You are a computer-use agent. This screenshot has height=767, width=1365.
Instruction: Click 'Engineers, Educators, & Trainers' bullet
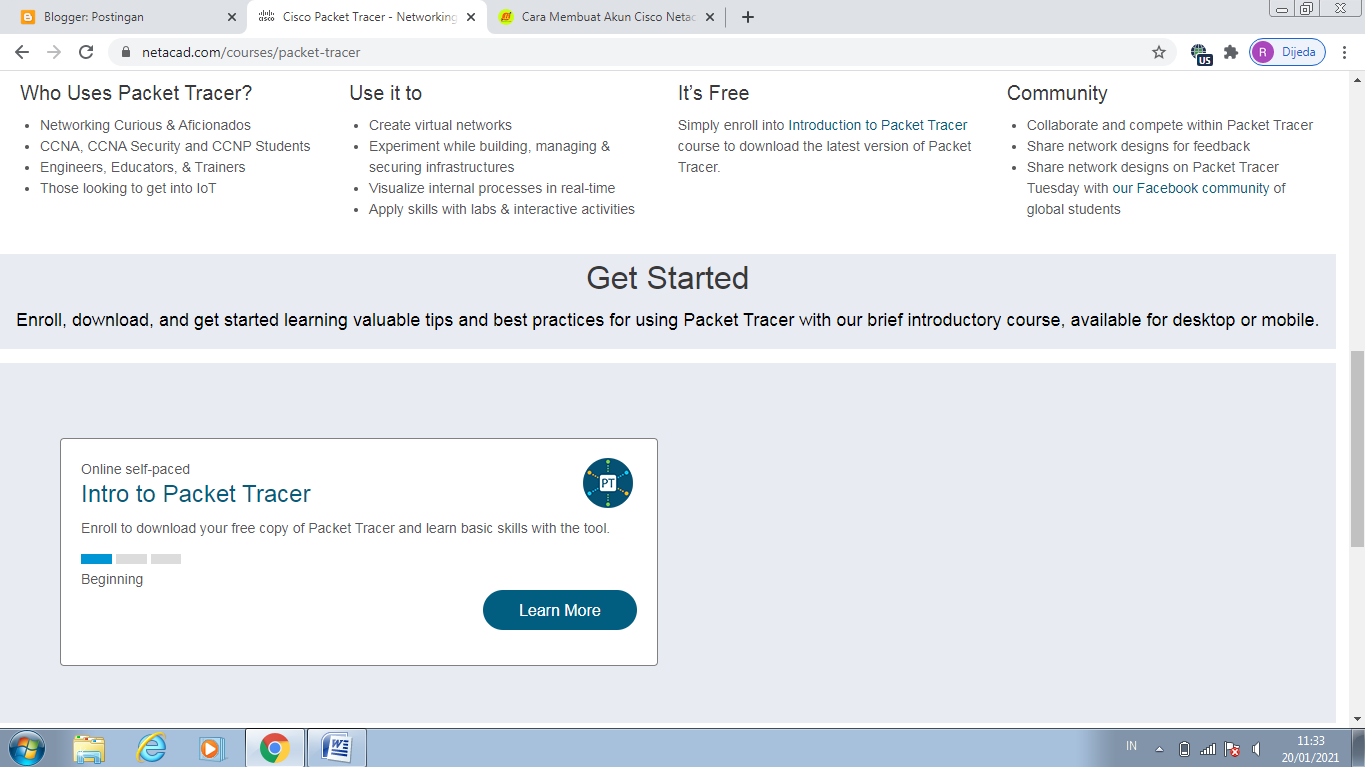point(143,167)
